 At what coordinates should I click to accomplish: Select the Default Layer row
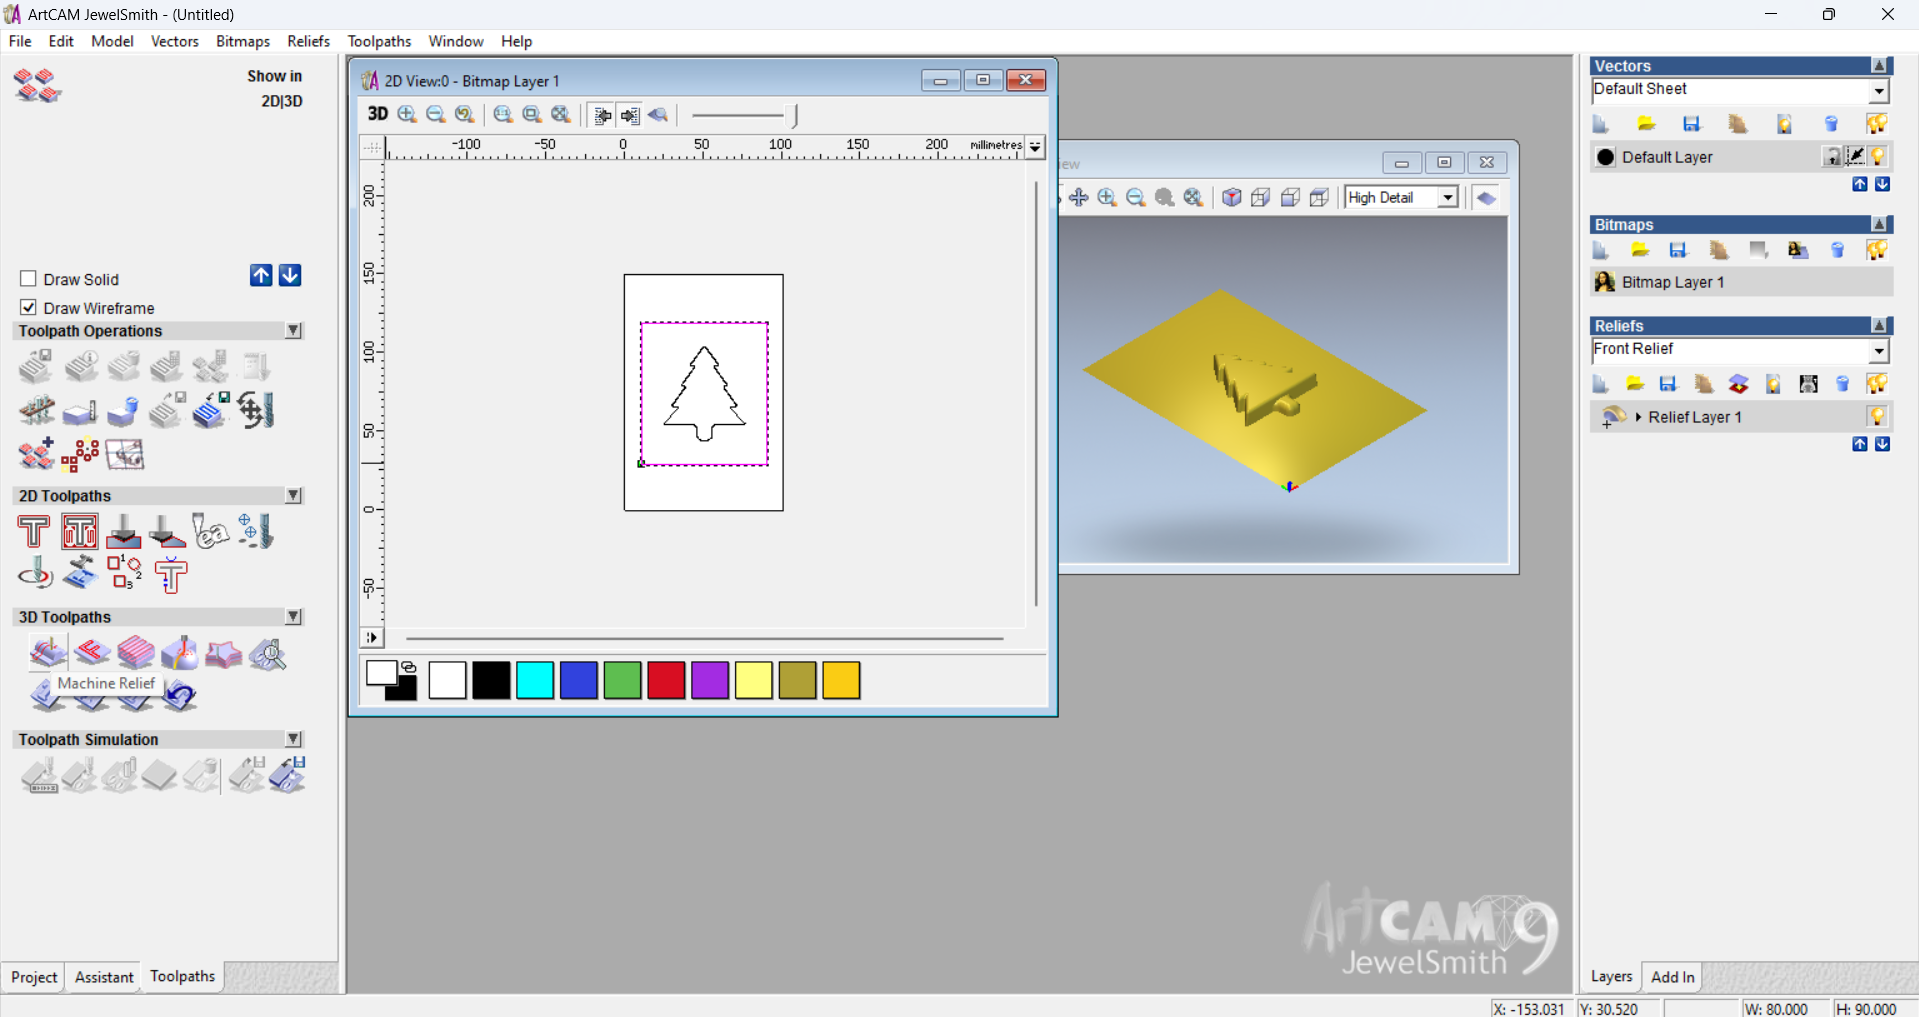tap(1741, 157)
